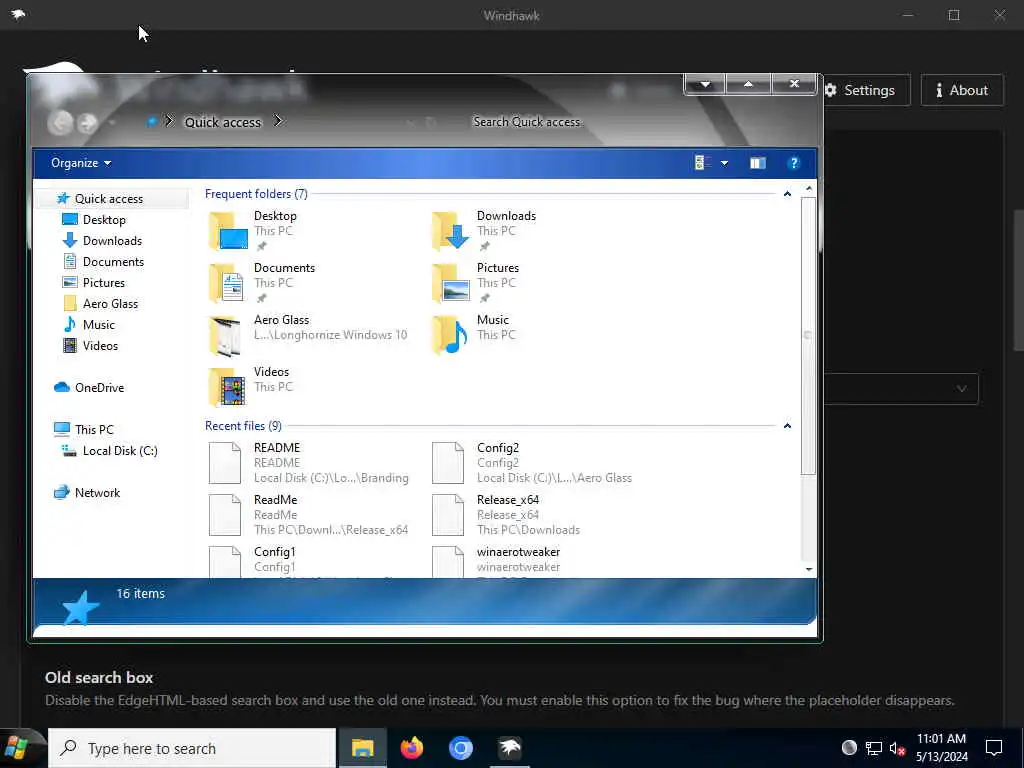
Task: Select the Music folder icon in Frequent folders
Action: coord(450,335)
